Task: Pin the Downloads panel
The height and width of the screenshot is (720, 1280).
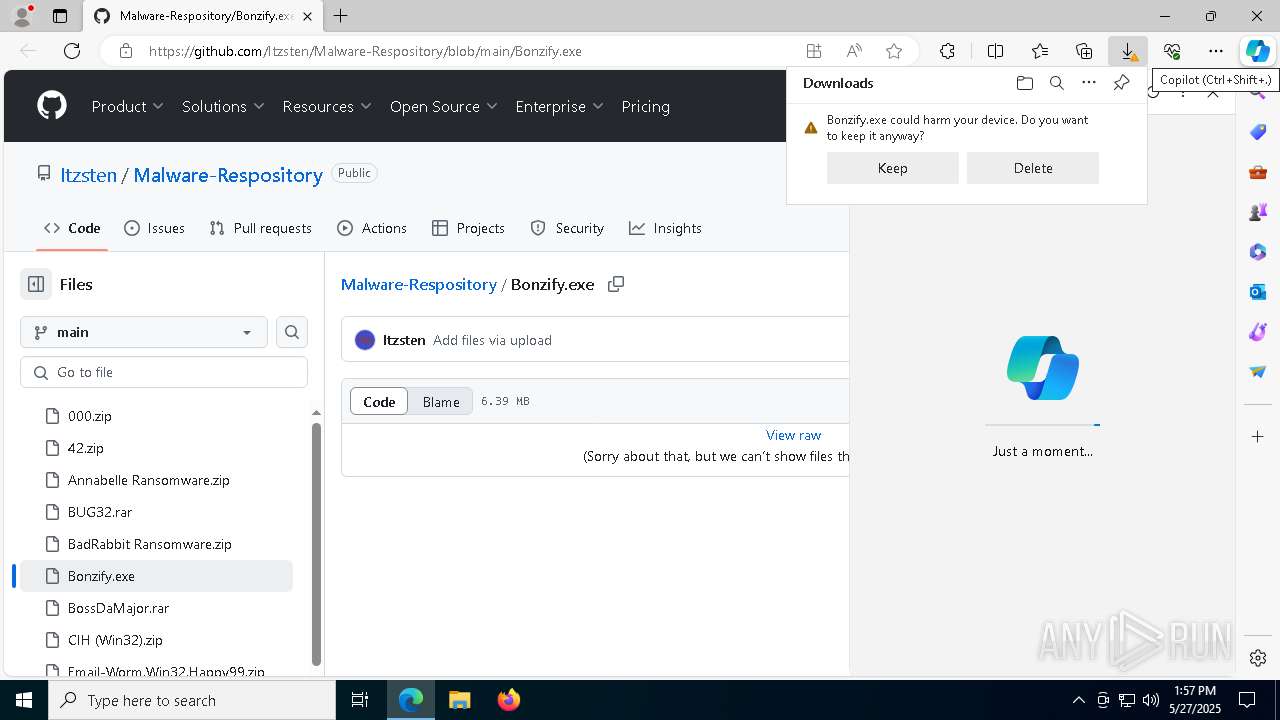Action: [1121, 83]
